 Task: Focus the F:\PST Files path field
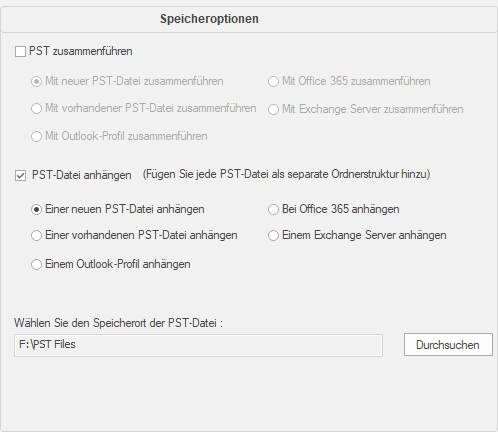(198, 345)
